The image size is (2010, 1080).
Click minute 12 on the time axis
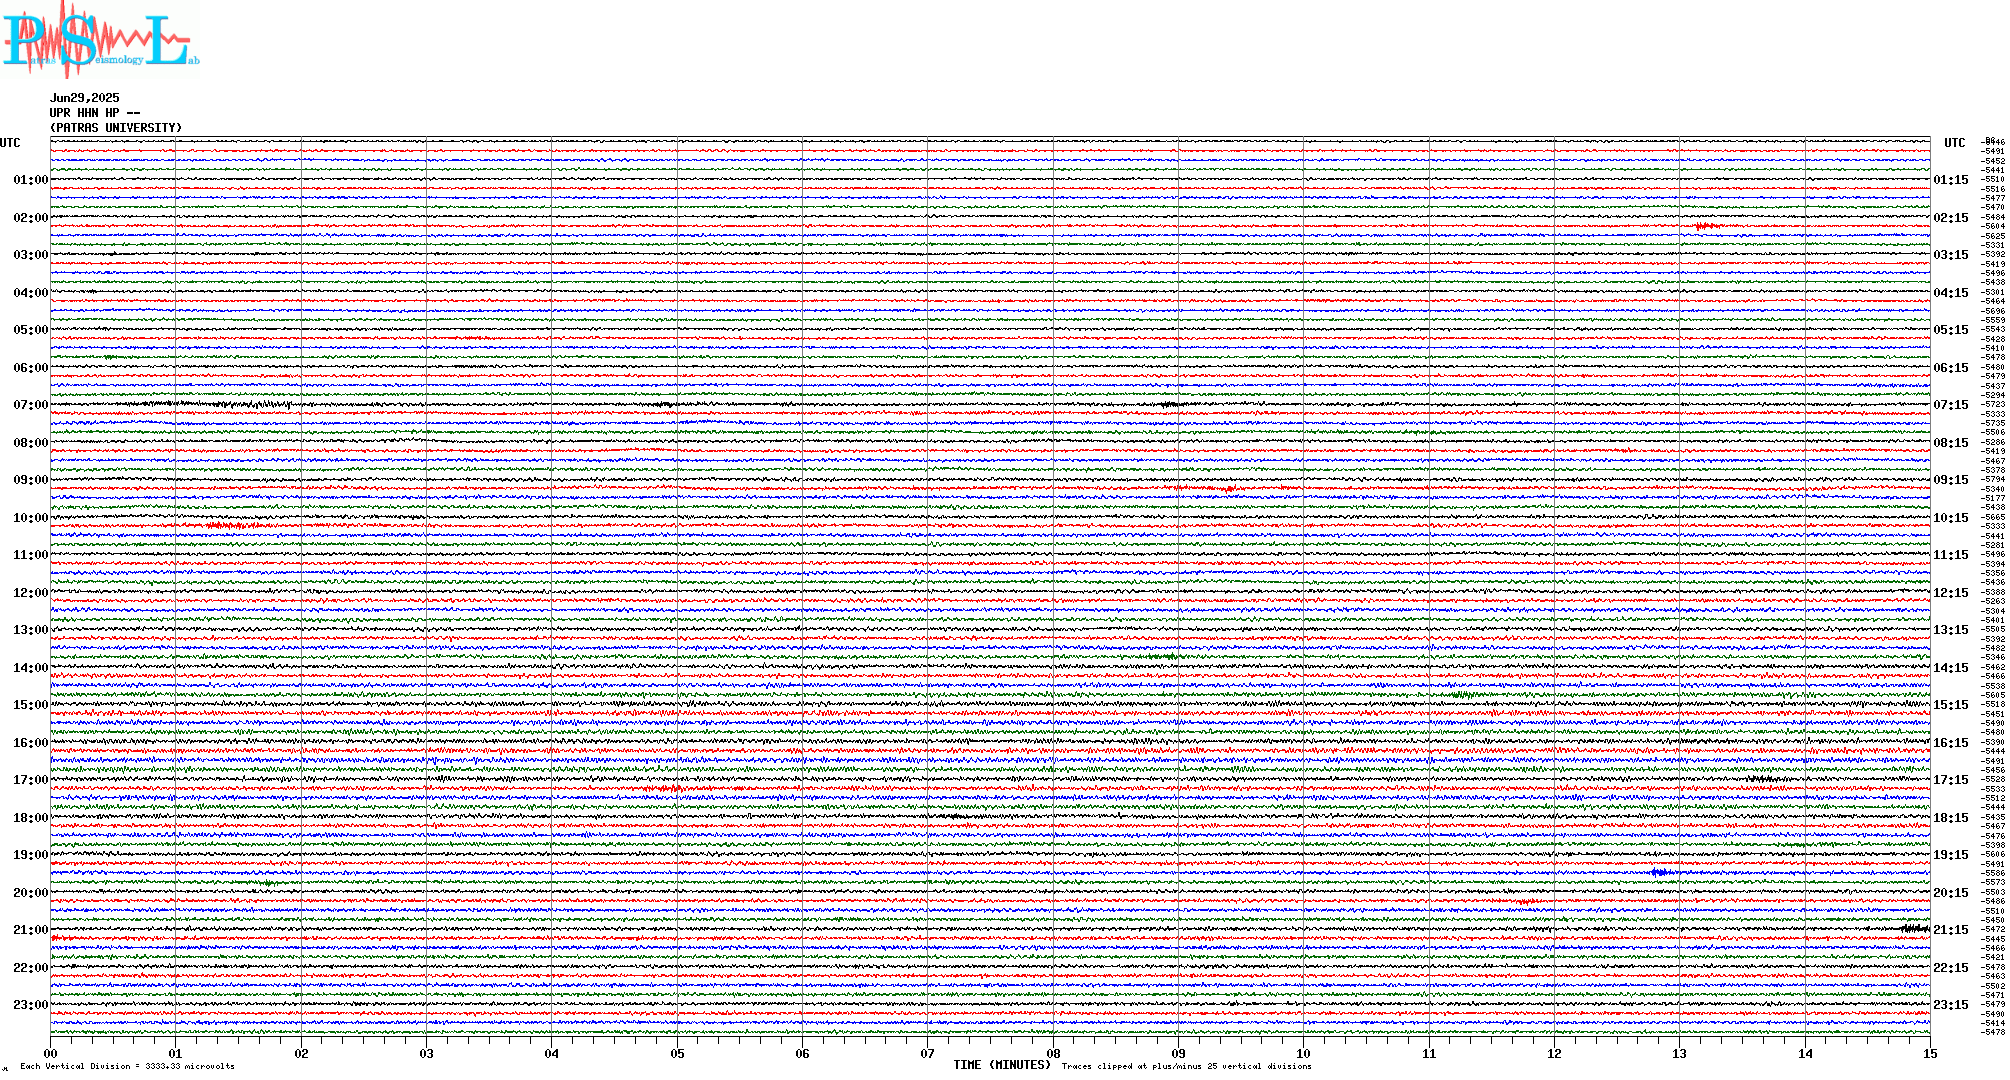(1555, 1053)
